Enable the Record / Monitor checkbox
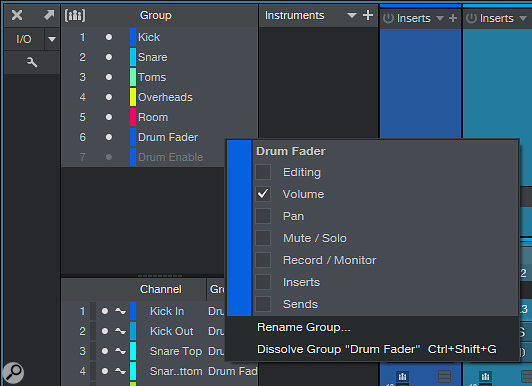This screenshot has width=532, height=386. 263,260
